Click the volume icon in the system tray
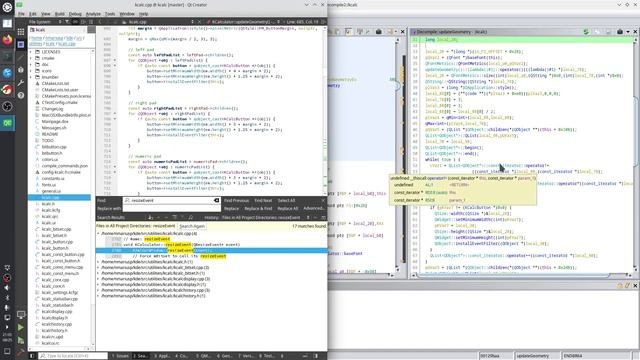Screen dimensions: 640x360 pyautogui.click(x=7, y=288)
